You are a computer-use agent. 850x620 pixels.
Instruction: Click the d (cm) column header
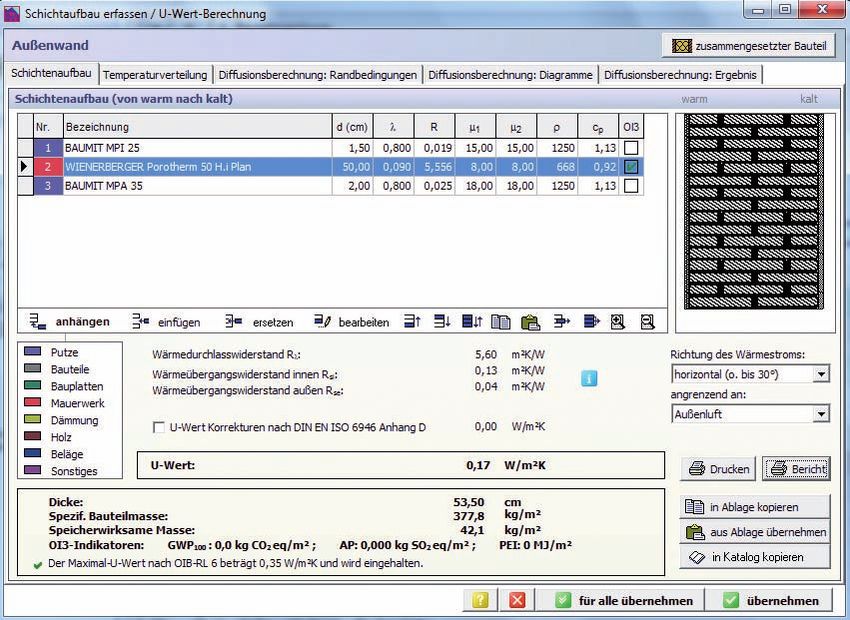pos(352,127)
